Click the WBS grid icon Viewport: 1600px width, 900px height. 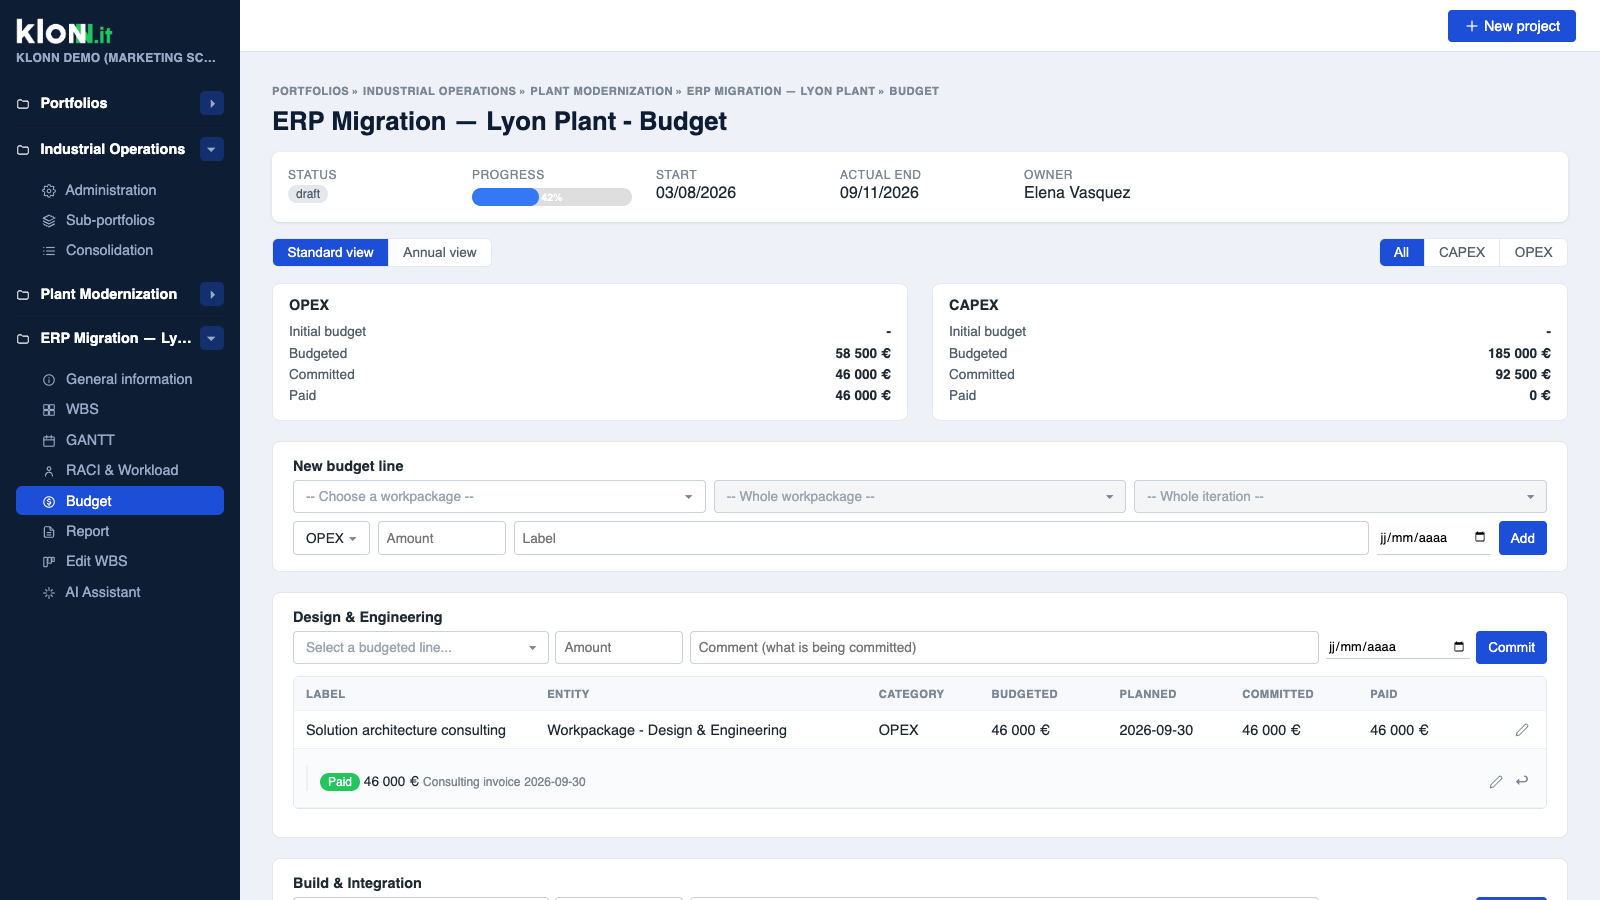point(48,410)
